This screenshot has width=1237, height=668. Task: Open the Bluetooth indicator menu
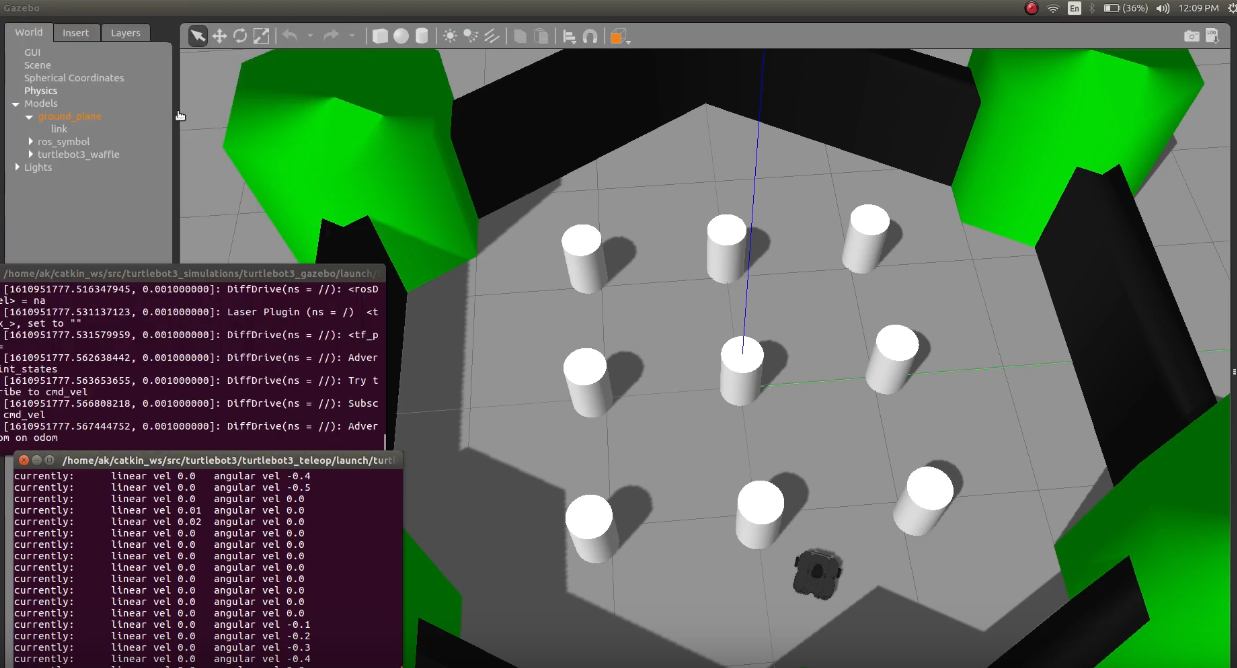pyautogui.click(x=1091, y=8)
